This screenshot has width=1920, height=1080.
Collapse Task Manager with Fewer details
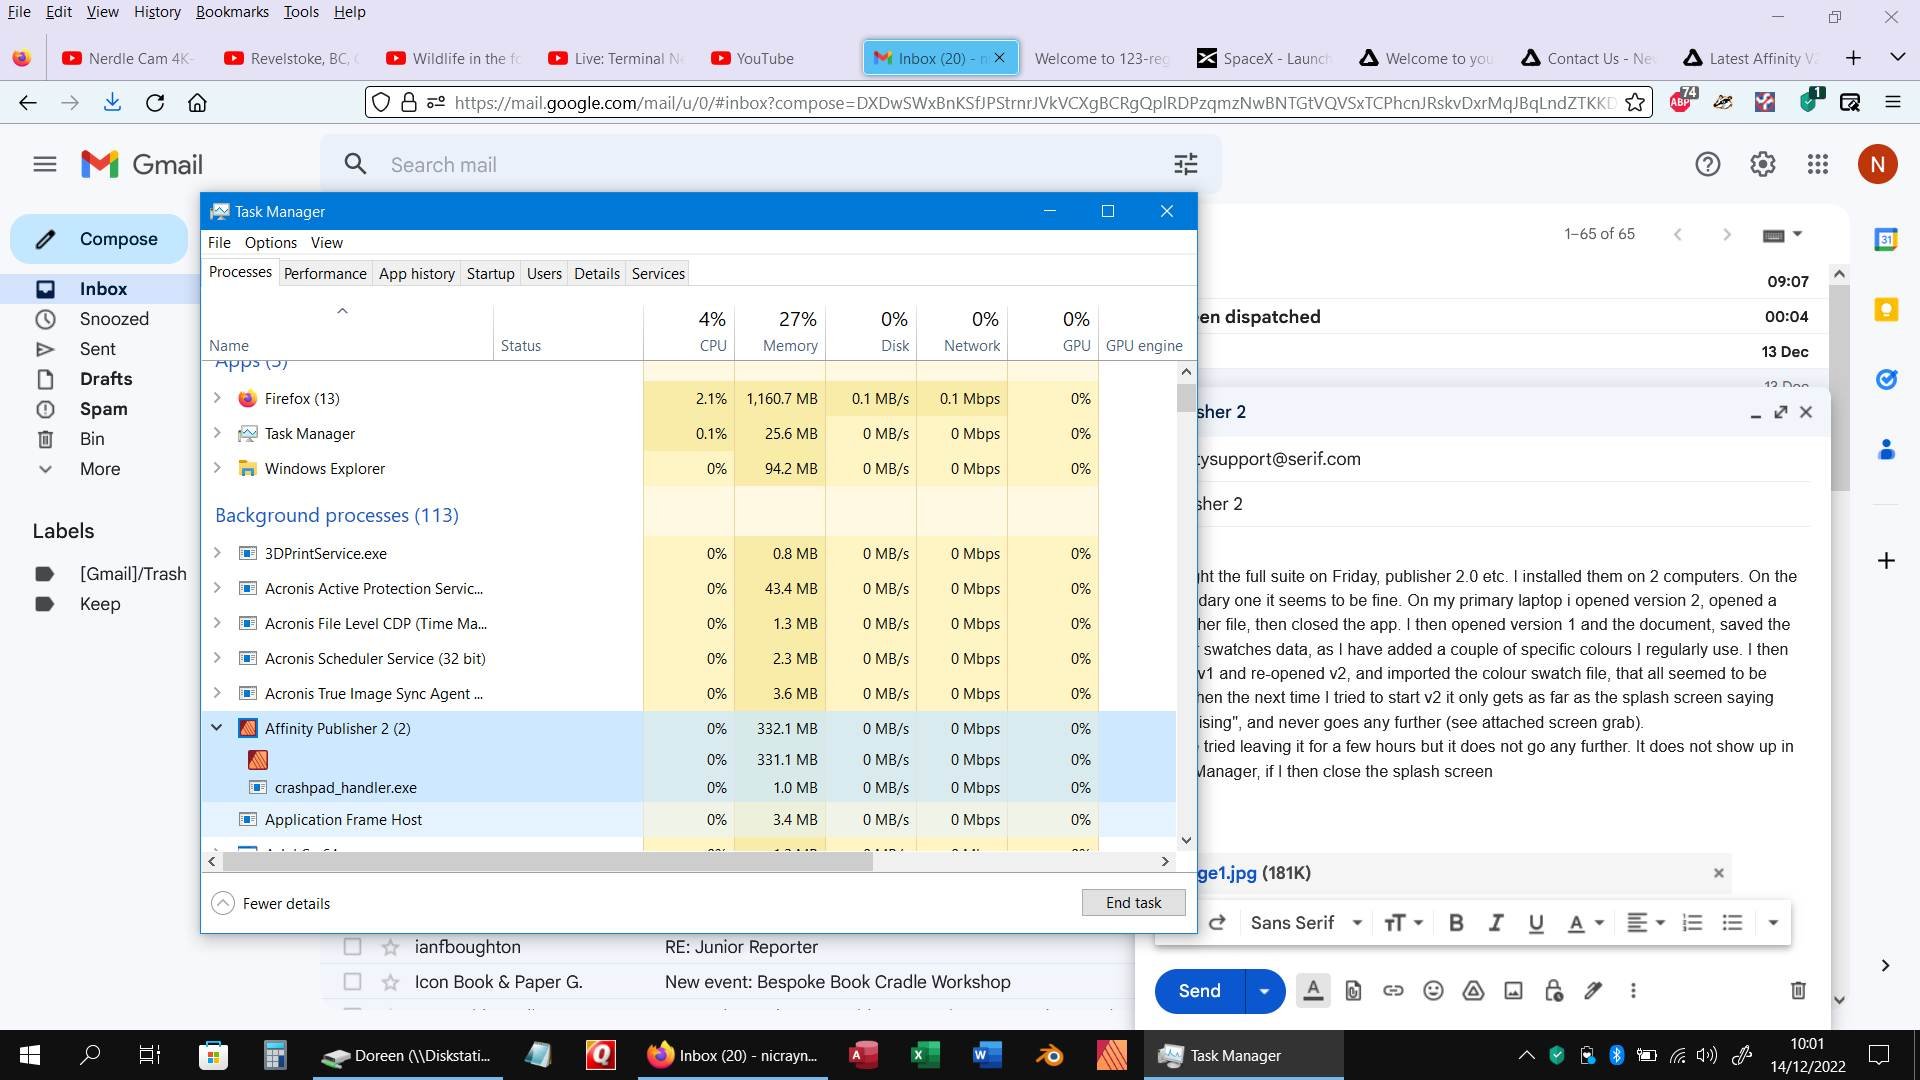(x=271, y=903)
